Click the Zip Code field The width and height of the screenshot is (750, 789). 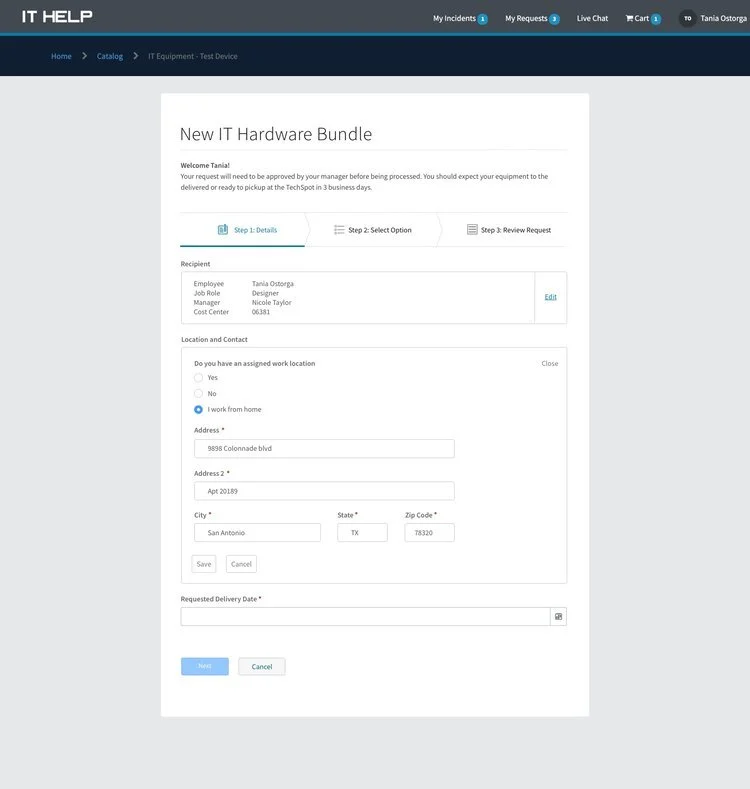(429, 533)
